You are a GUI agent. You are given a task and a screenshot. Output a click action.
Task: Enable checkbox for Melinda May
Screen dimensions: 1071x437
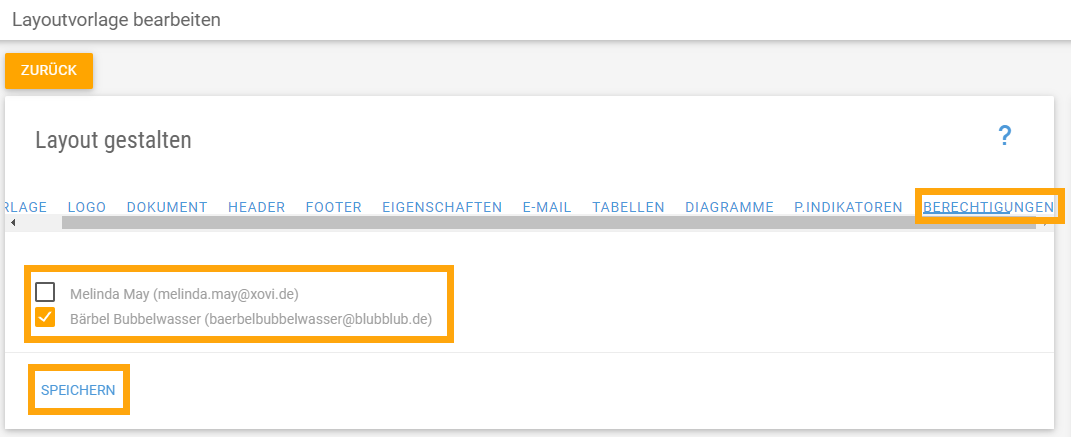pyautogui.click(x=45, y=293)
